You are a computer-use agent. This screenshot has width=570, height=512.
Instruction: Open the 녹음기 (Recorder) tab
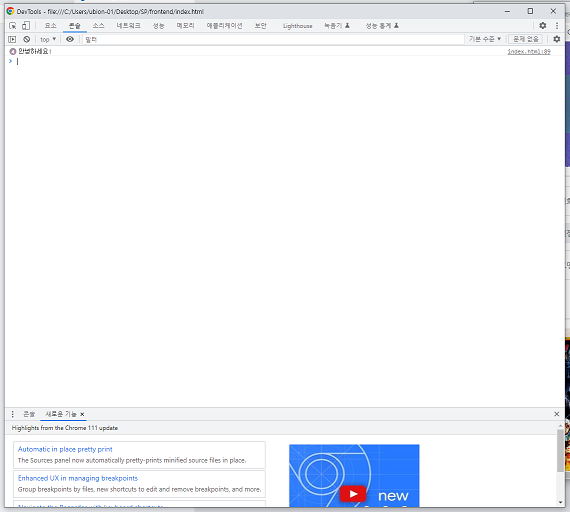(337, 26)
